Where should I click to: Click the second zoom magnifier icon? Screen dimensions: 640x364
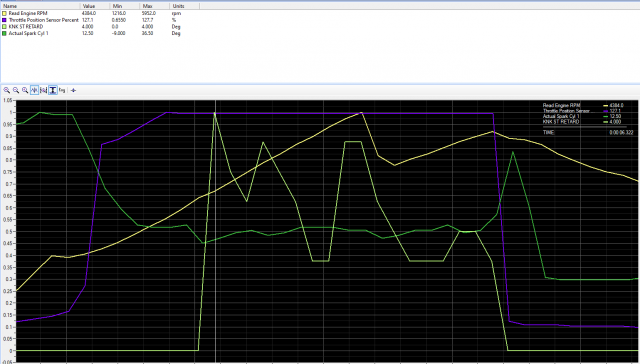[x=16, y=90]
